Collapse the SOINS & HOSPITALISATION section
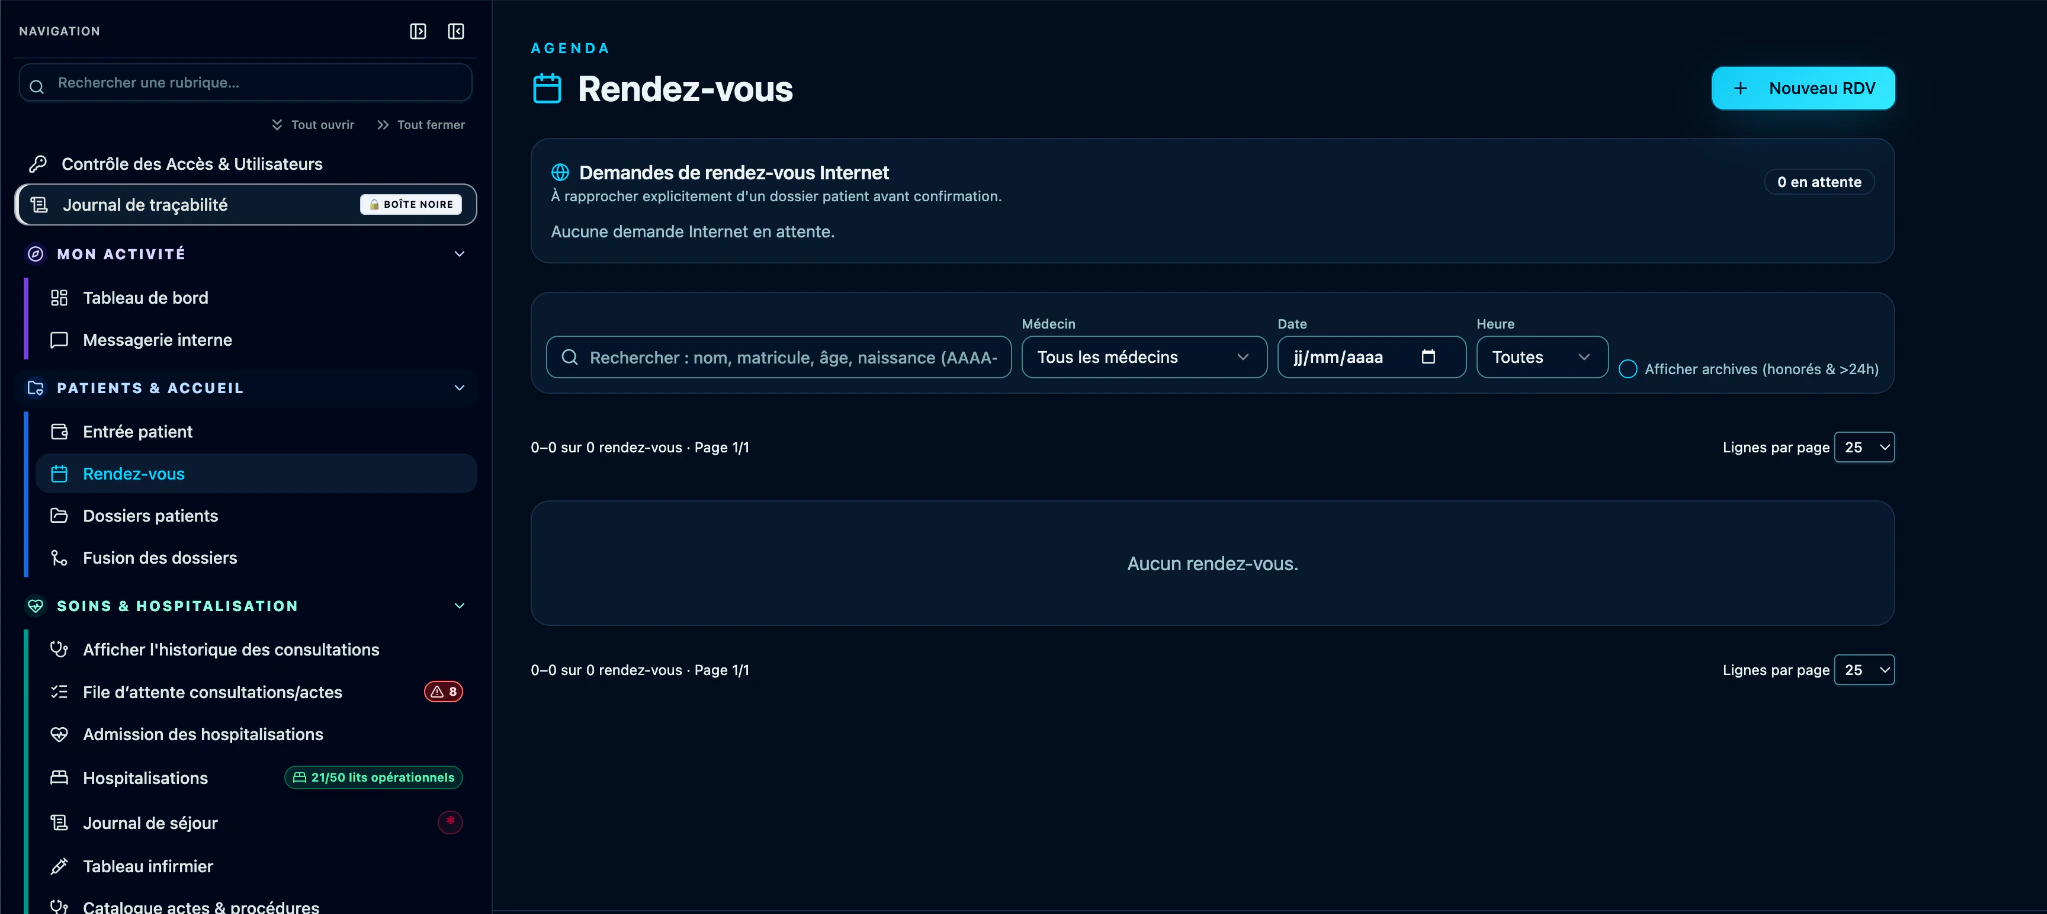Screen dimensions: 2047x914 click(x=460, y=606)
